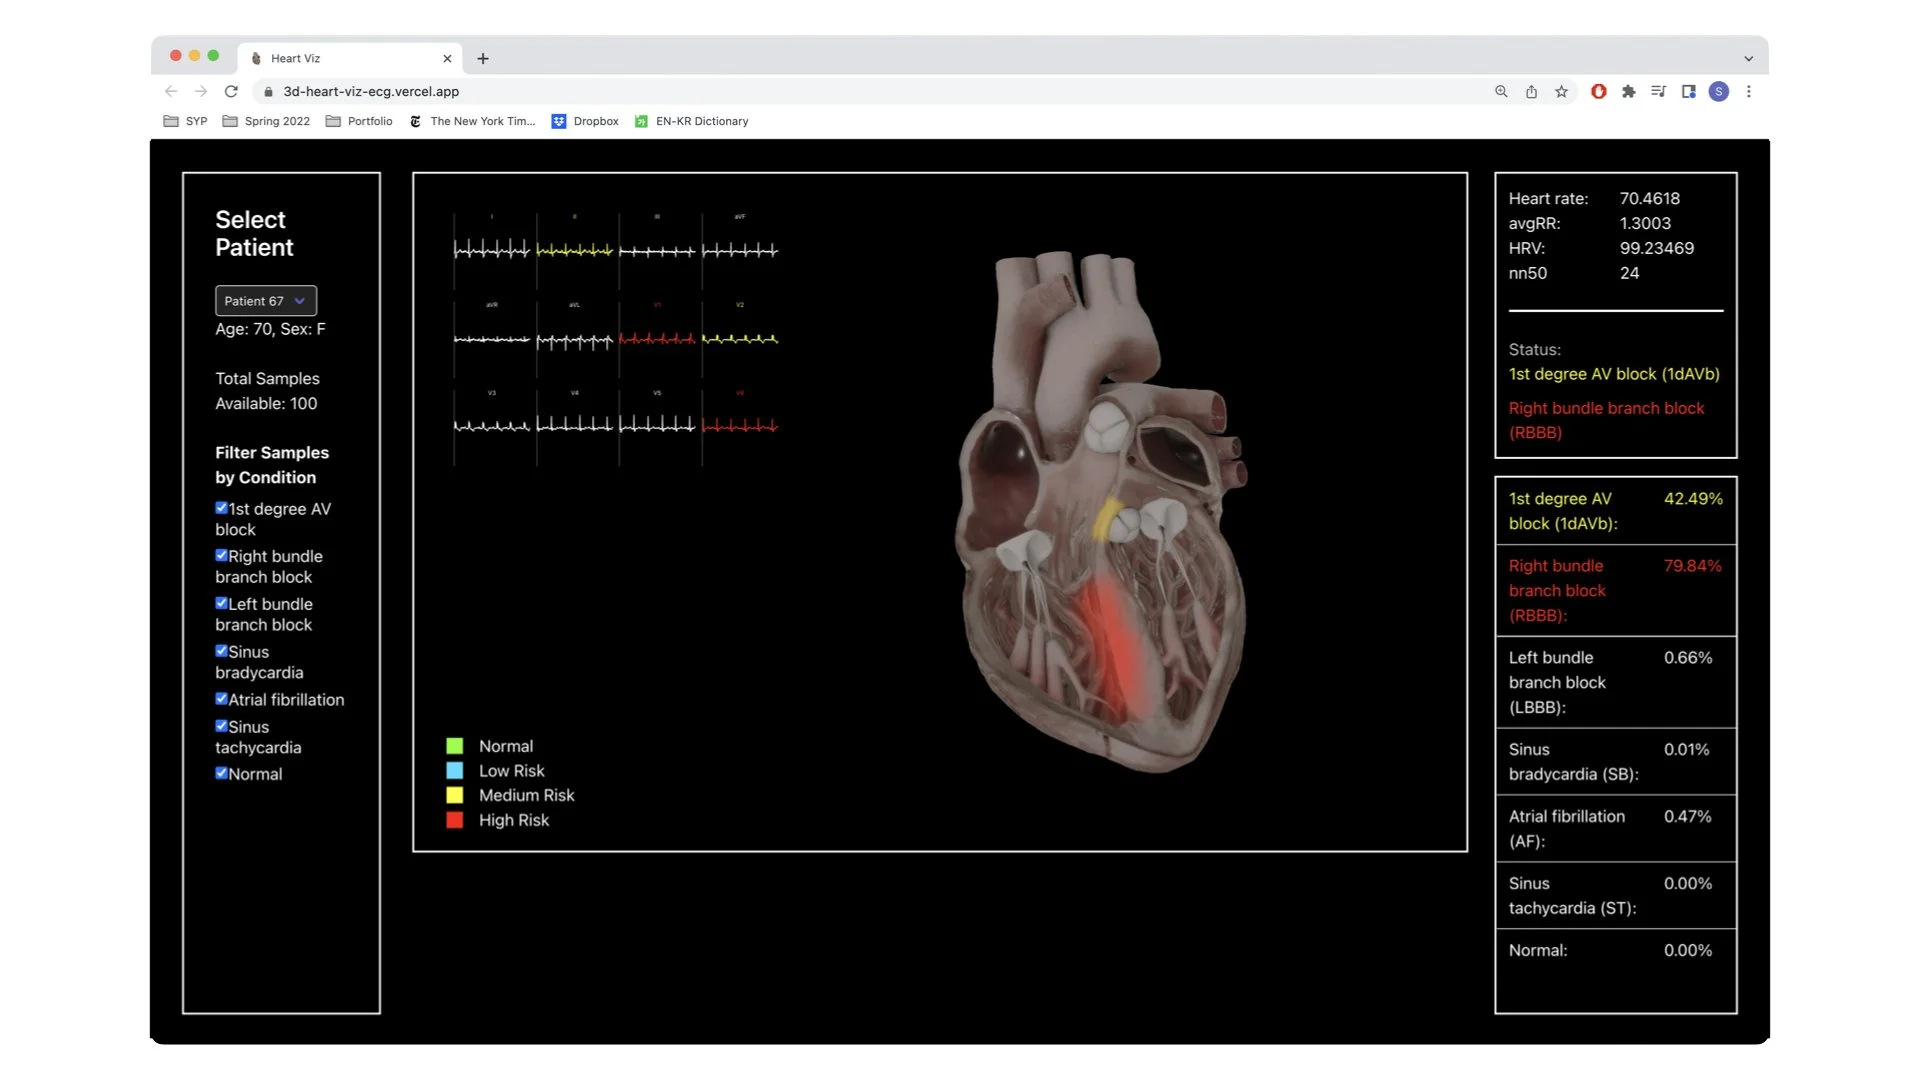The width and height of the screenshot is (1920, 1080).
Task: Open the media controls icon
Action: [x=1658, y=91]
